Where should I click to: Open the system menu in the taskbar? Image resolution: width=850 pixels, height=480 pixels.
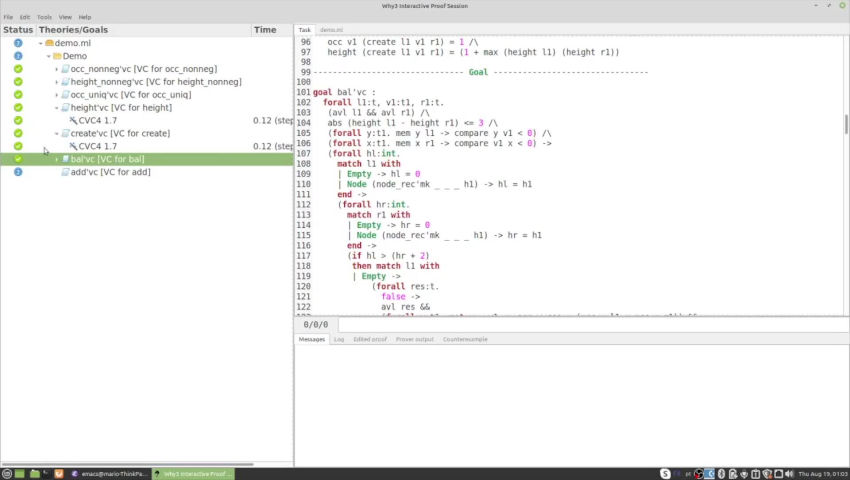[x=7, y=473]
